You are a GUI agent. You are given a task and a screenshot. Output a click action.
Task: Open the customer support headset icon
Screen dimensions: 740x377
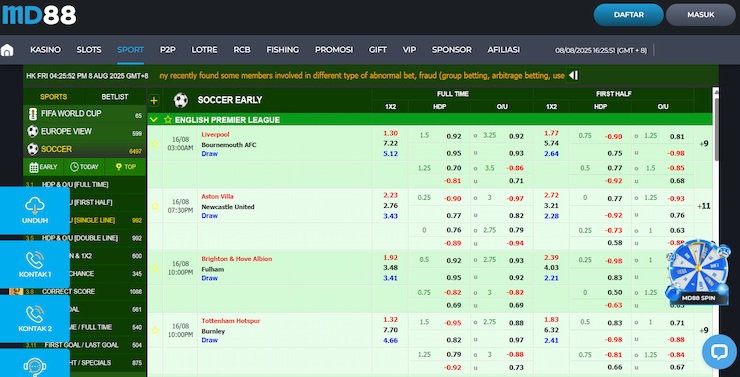tap(35, 365)
